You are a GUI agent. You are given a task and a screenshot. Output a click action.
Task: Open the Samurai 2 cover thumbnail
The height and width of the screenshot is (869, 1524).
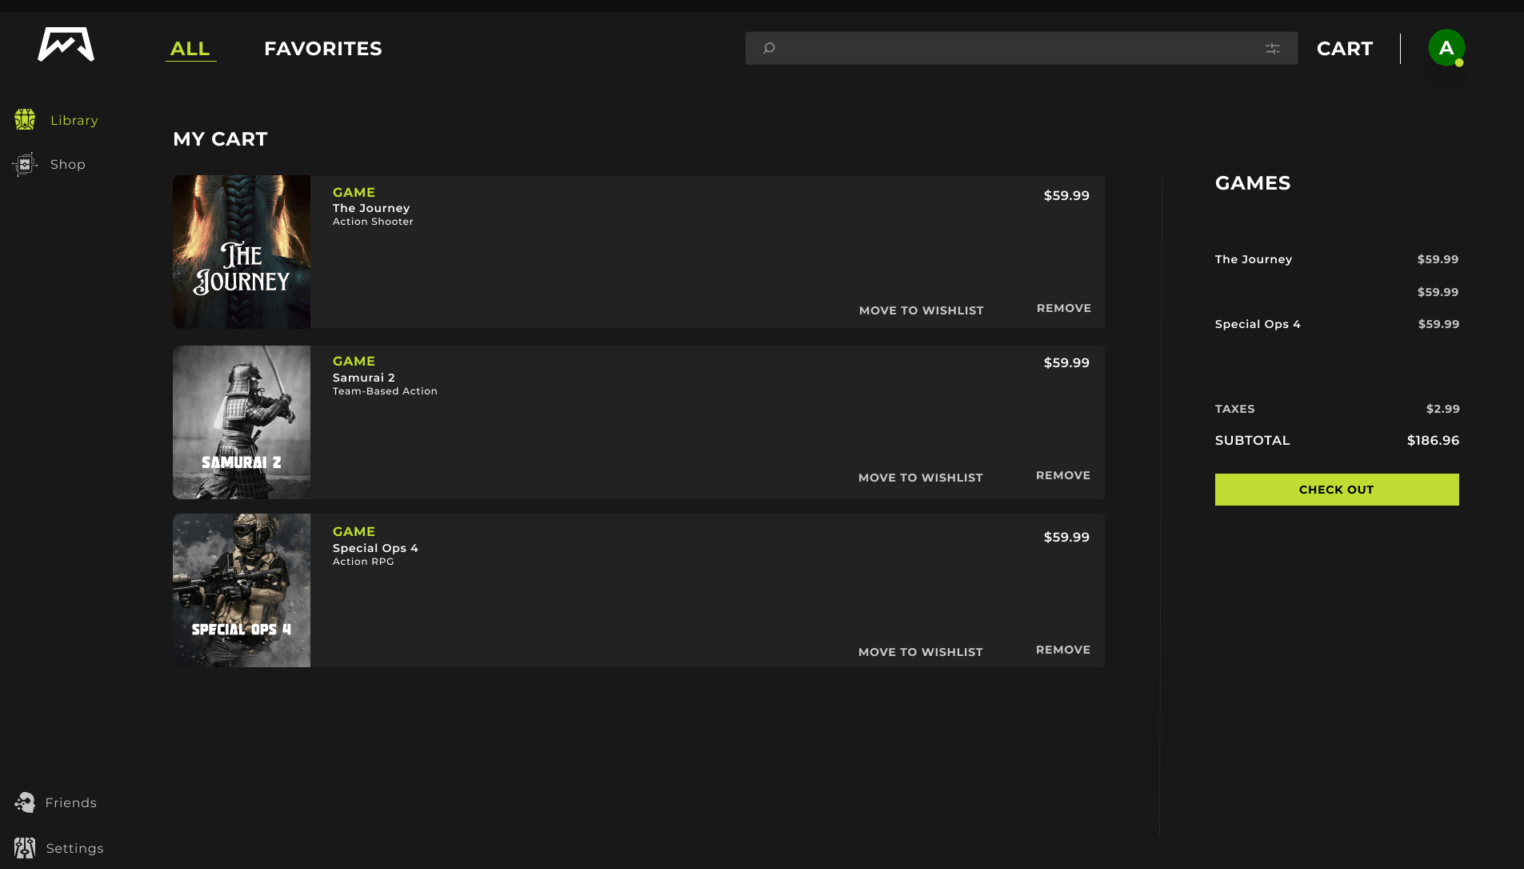[x=242, y=422]
